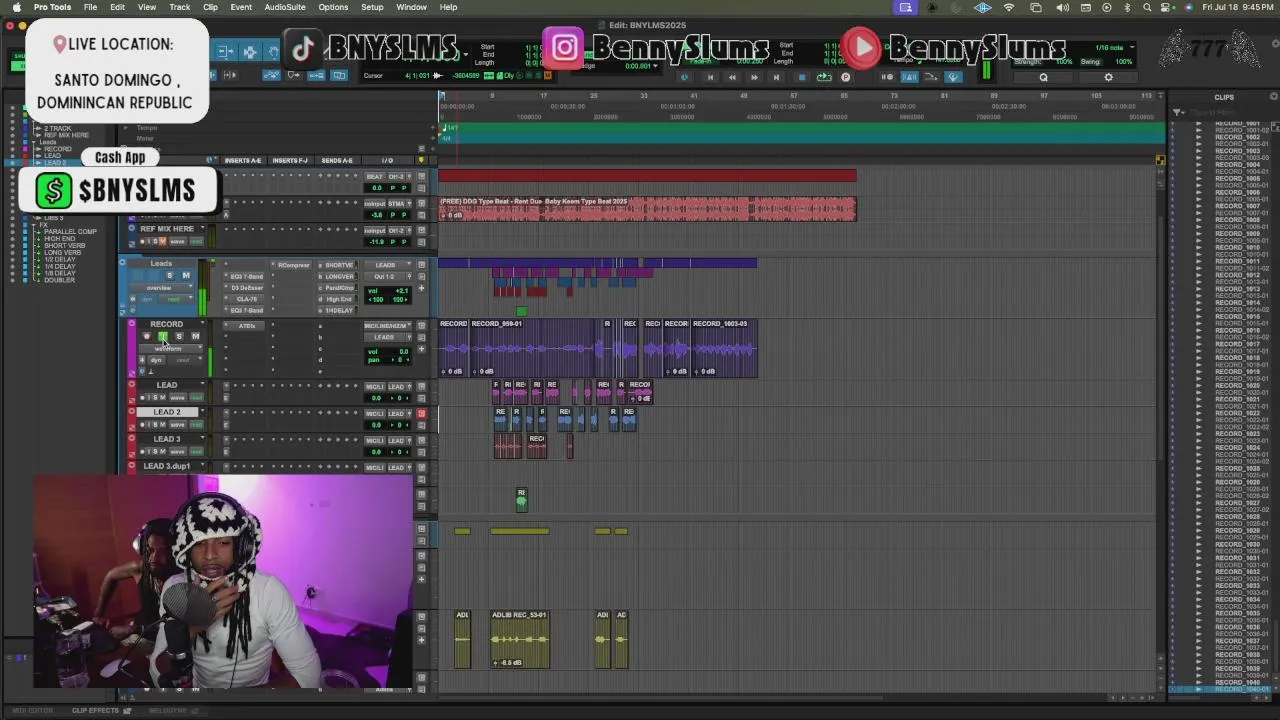Open the High End send on Leads track
1280x720 pixels.
(337, 299)
